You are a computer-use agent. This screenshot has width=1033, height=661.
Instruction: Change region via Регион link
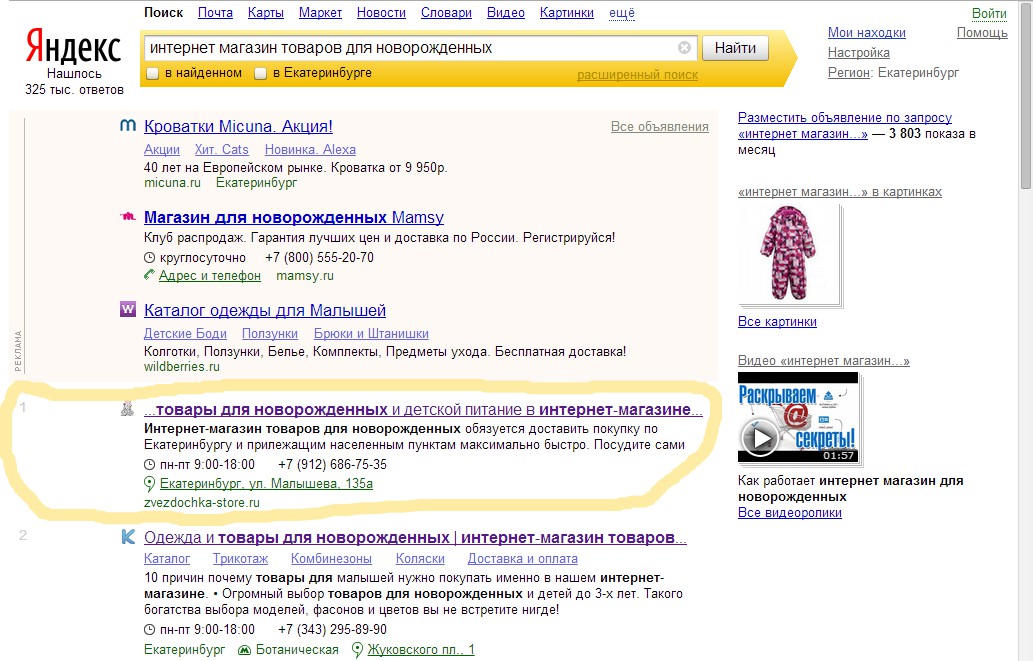[x=849, y=72]
